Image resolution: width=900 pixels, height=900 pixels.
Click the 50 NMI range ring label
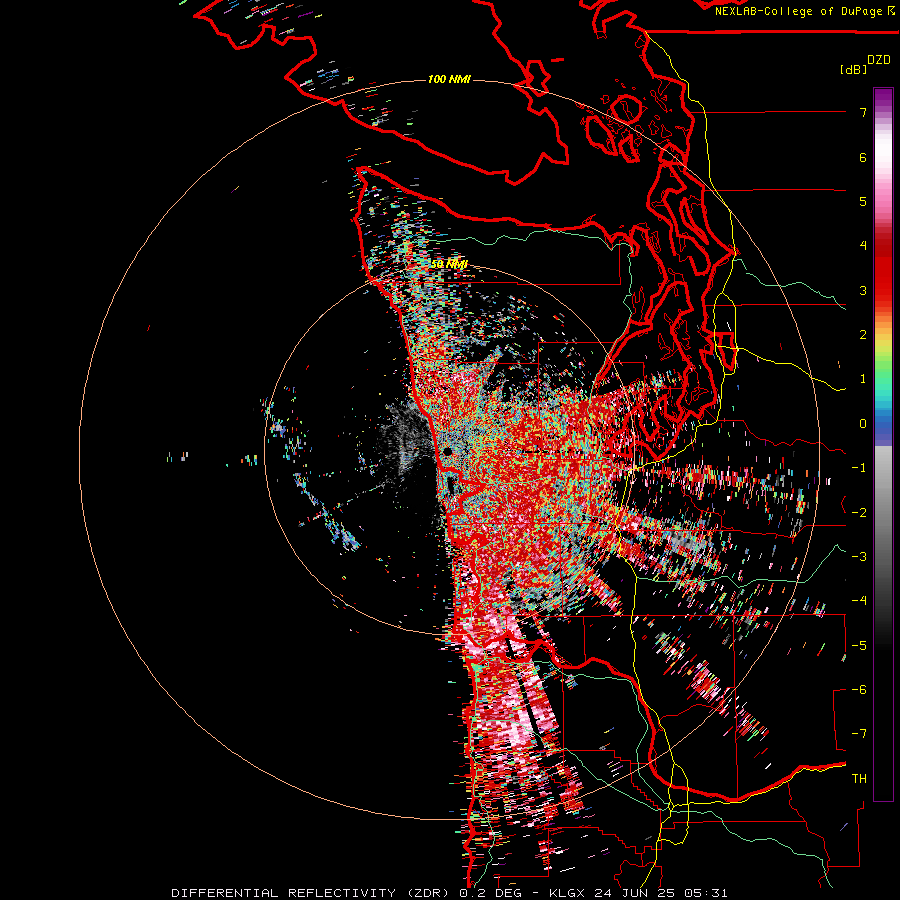449,264
